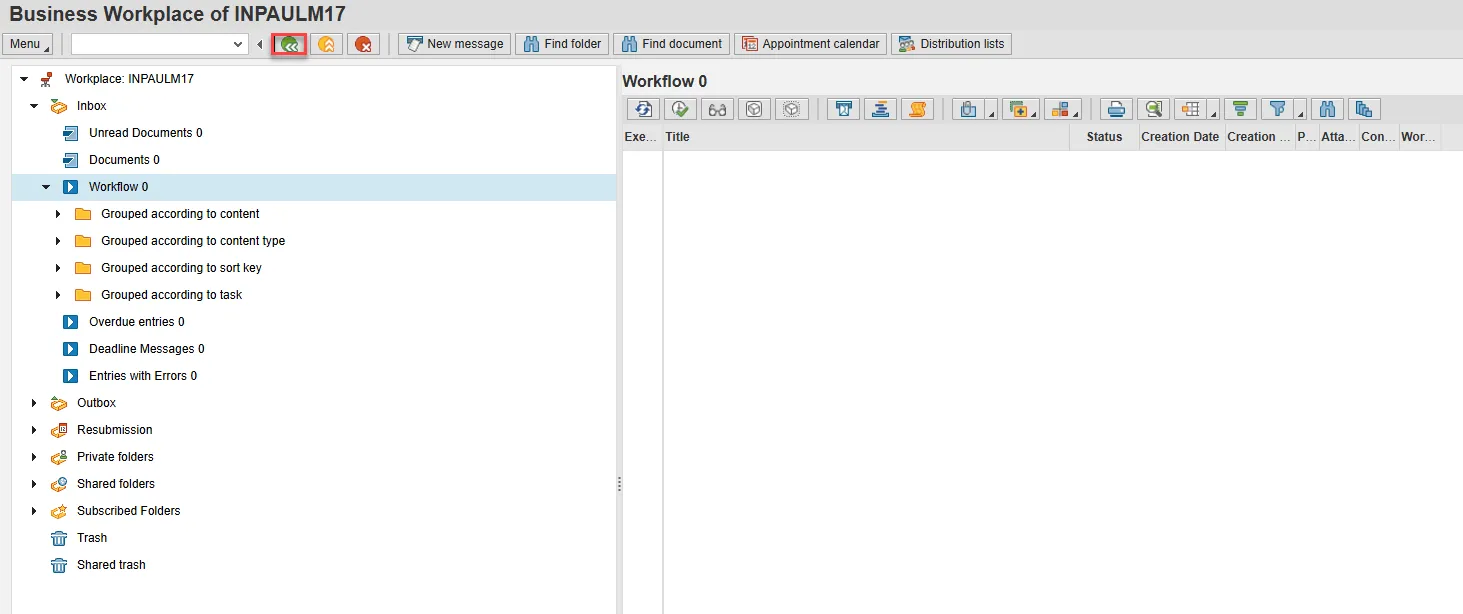The image size is (1463, 614).
Task: Click the red Cancel icon in top toolbar
Action: click(x=364, y=44)
